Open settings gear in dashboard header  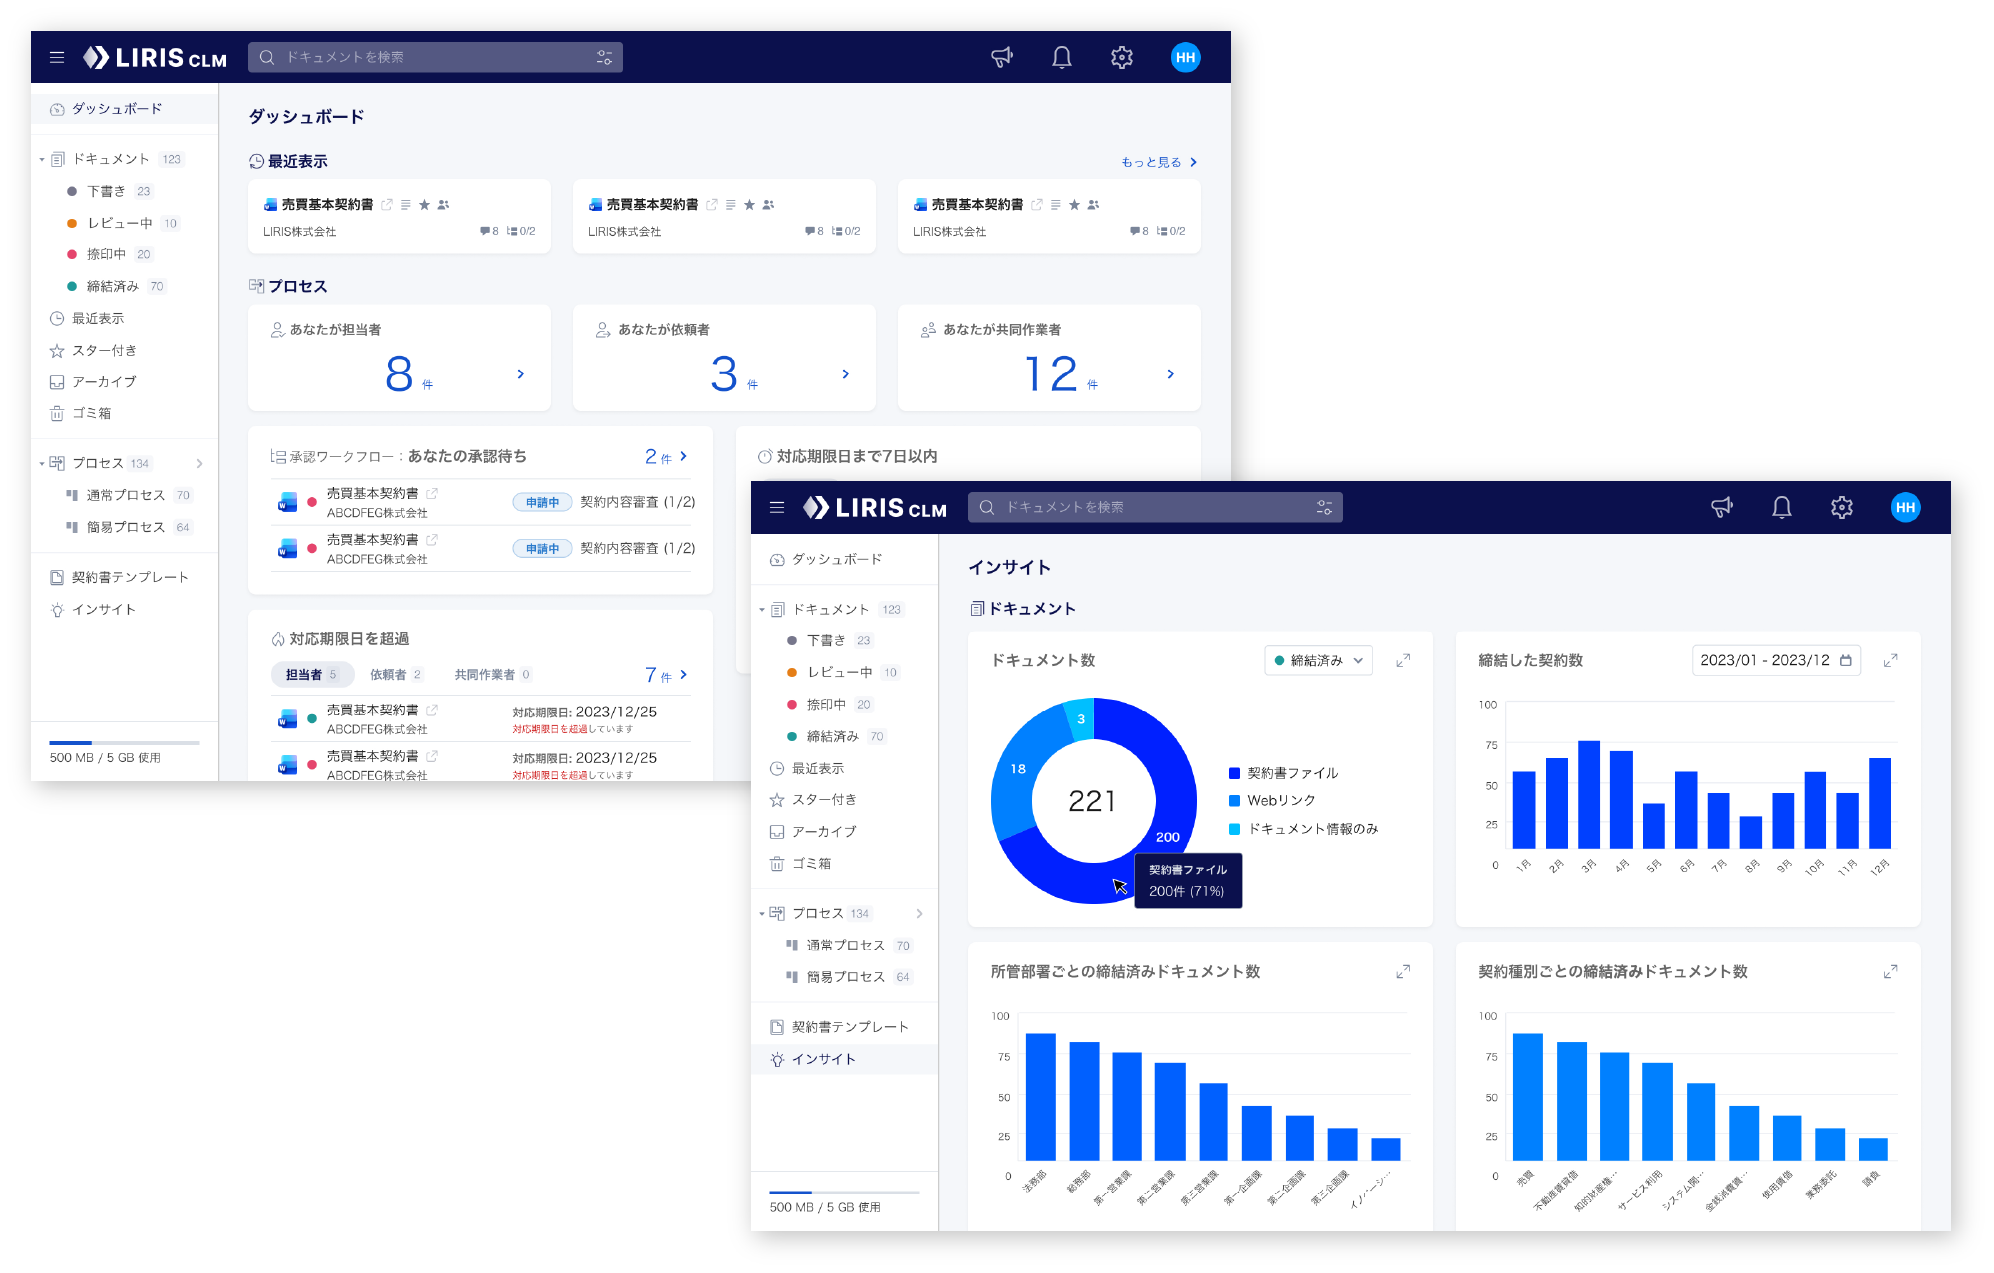1121,58
